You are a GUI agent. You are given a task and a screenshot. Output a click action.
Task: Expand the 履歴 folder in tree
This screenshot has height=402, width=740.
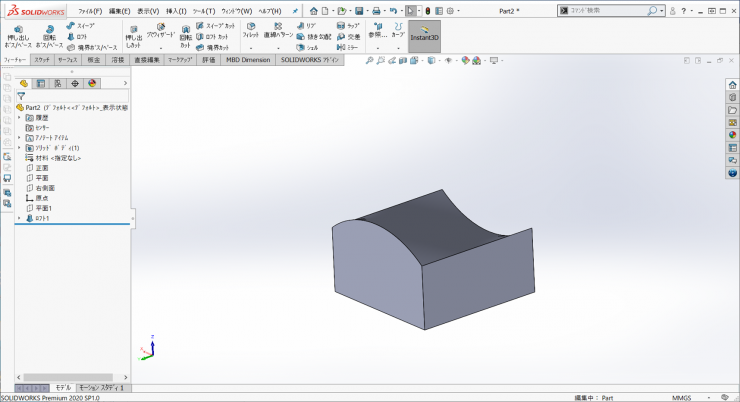pos(19,117)
